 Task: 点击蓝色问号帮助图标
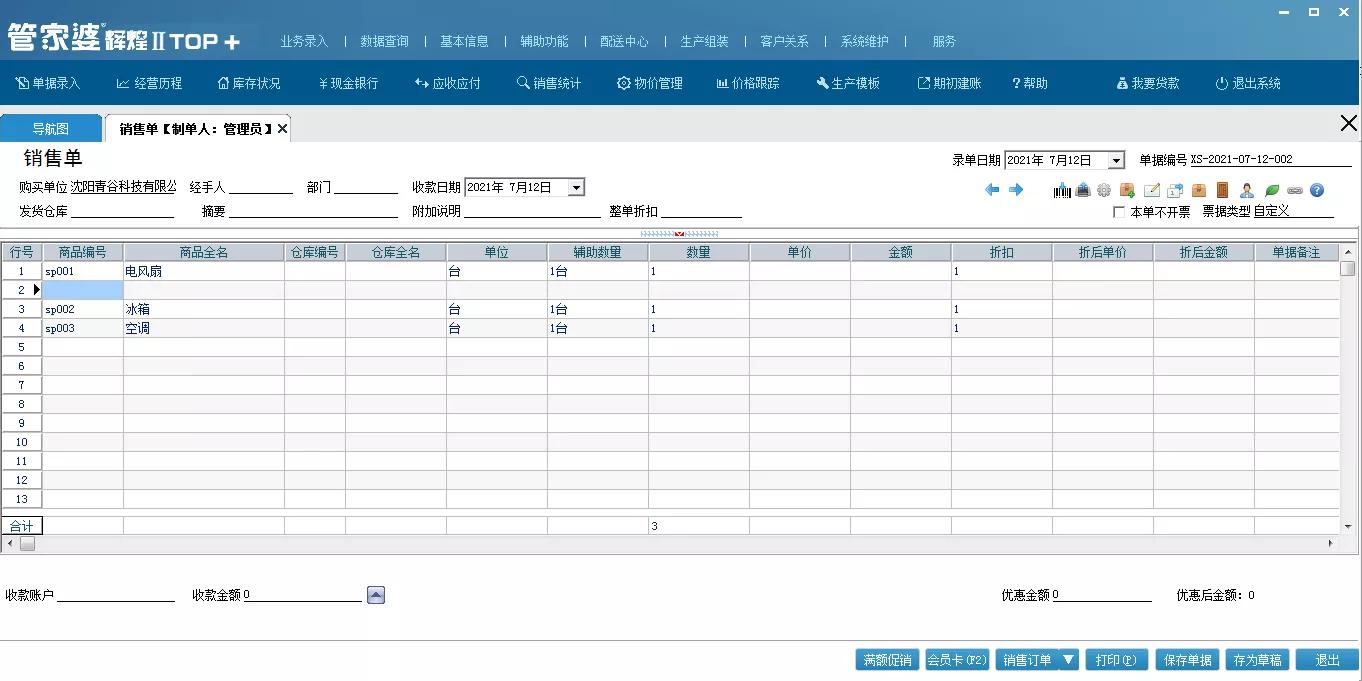(1317, 190)
